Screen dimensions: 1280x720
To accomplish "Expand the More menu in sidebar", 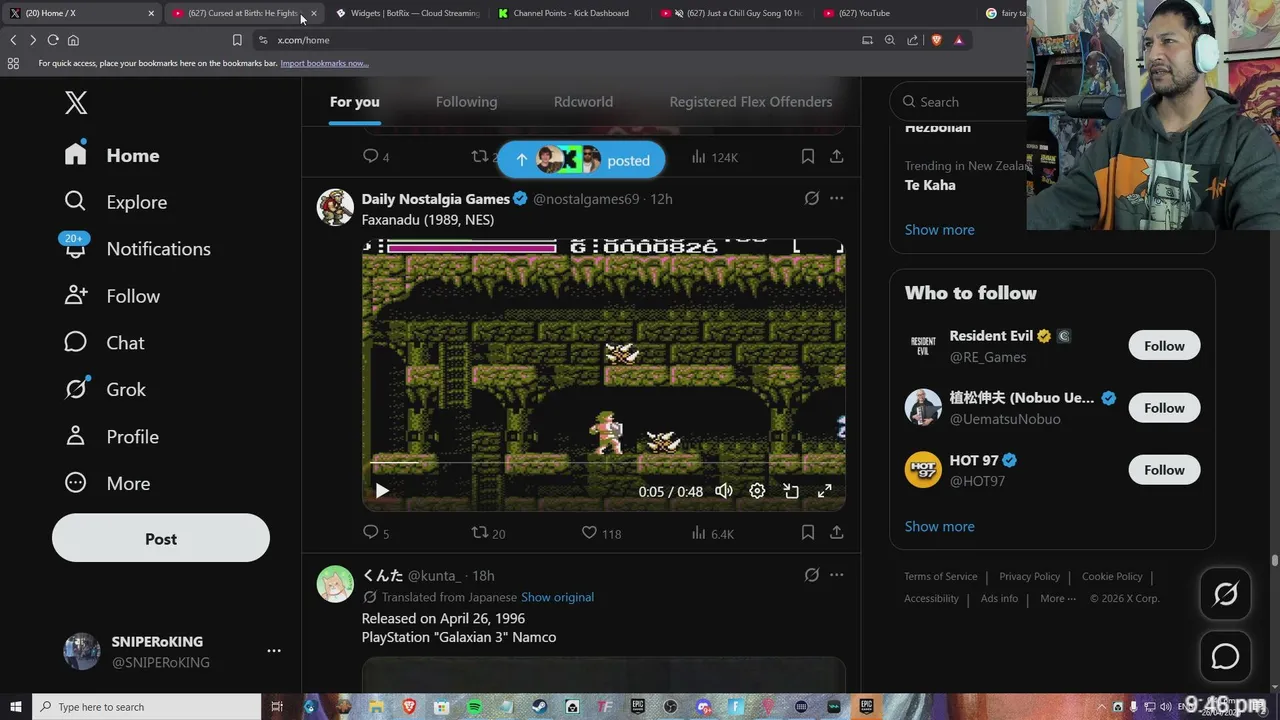I will pos(107,483).
